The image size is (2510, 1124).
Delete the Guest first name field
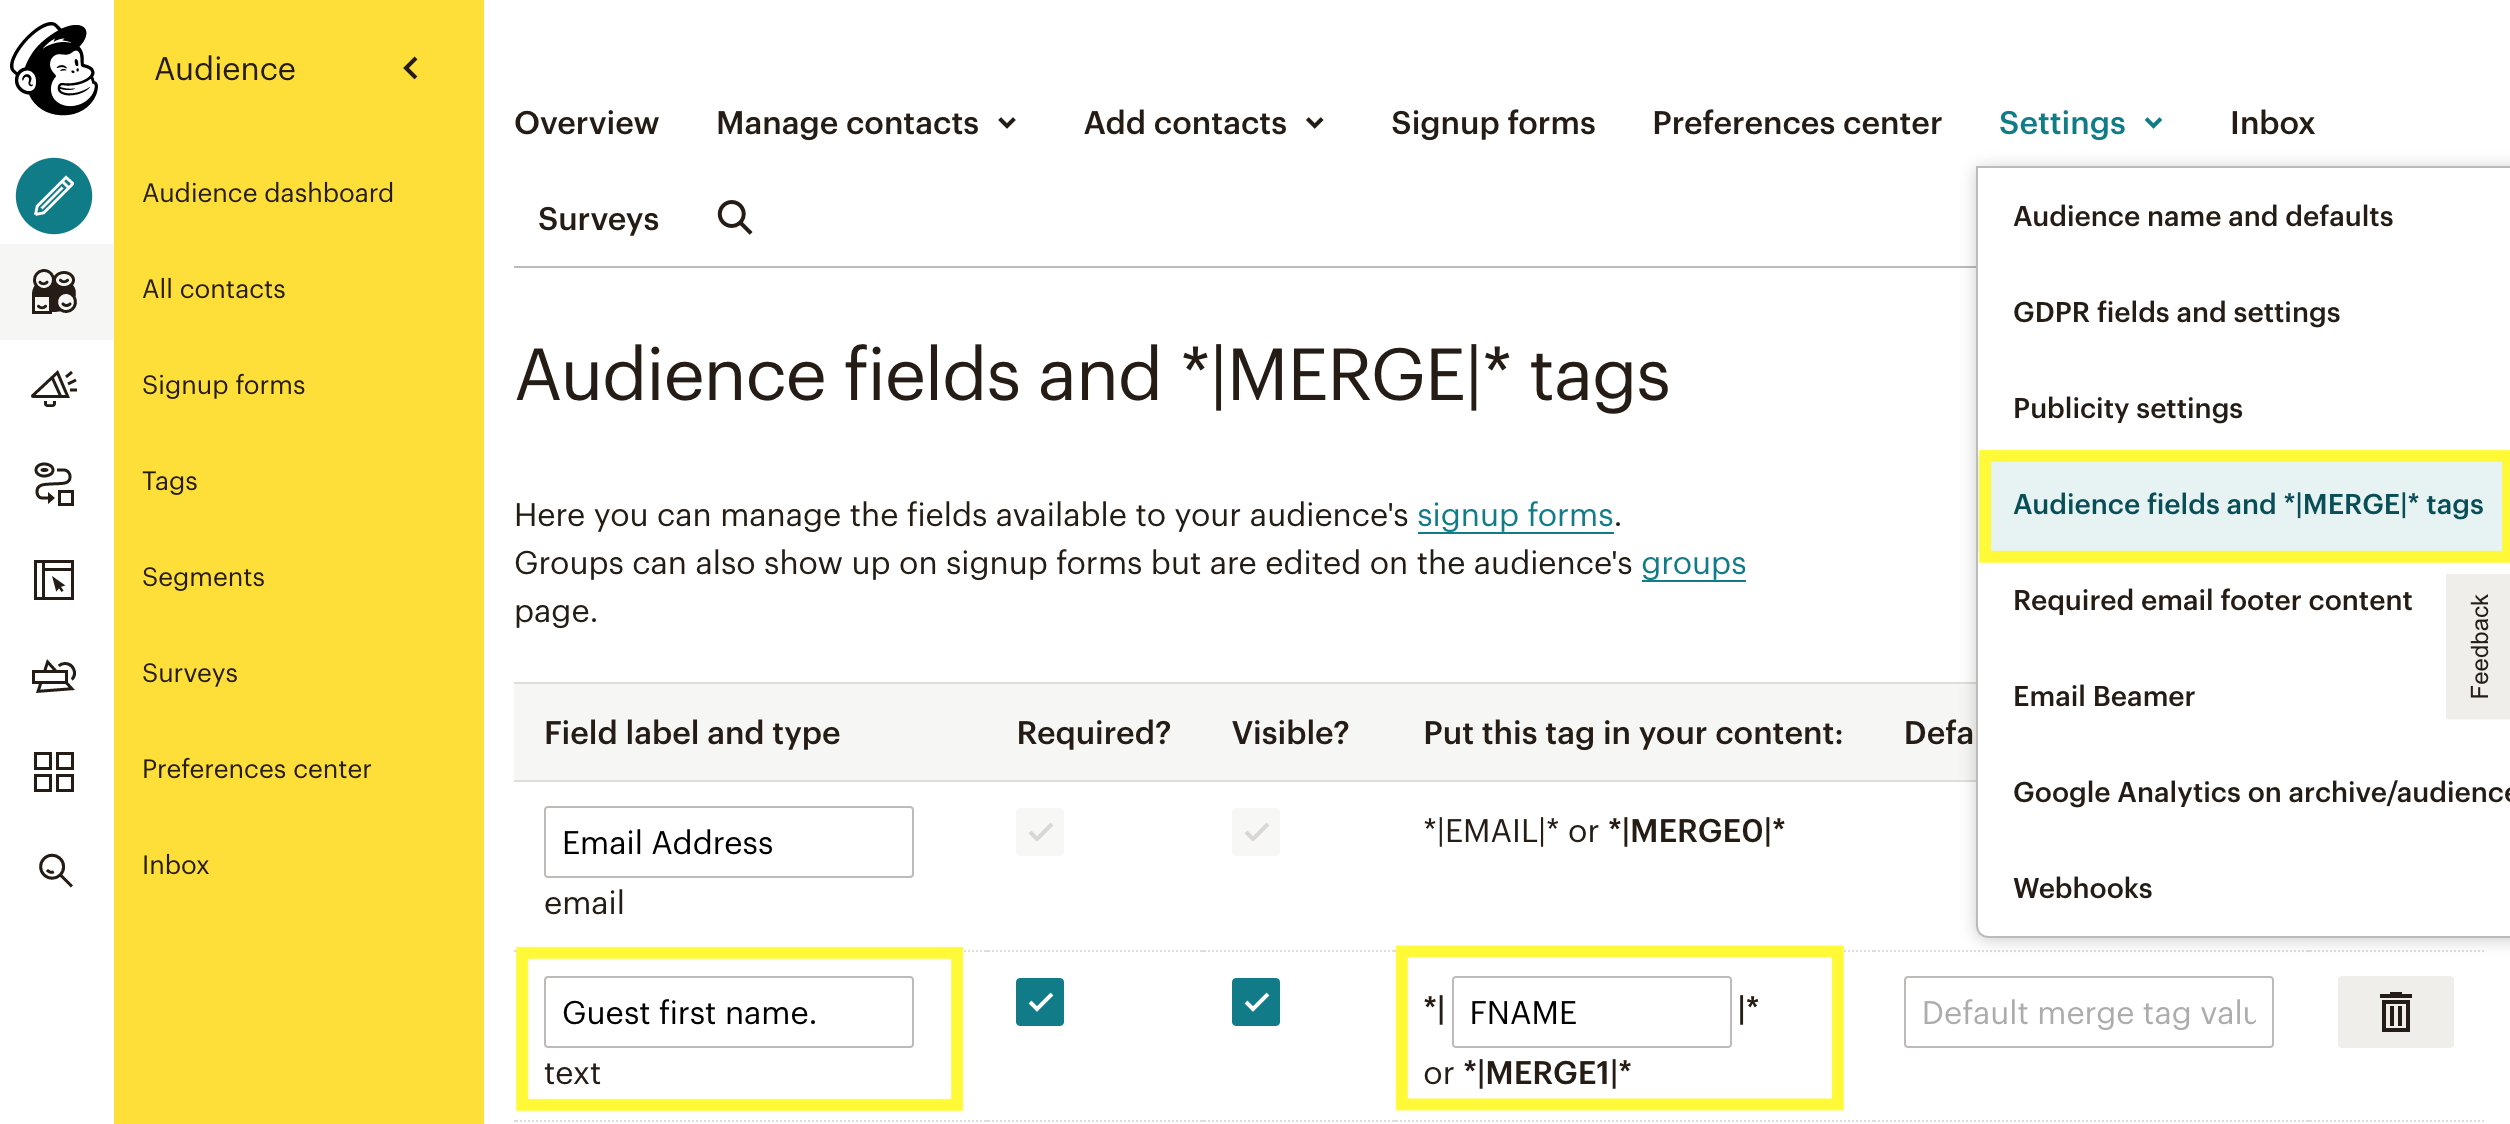tap(2394, 1012)
